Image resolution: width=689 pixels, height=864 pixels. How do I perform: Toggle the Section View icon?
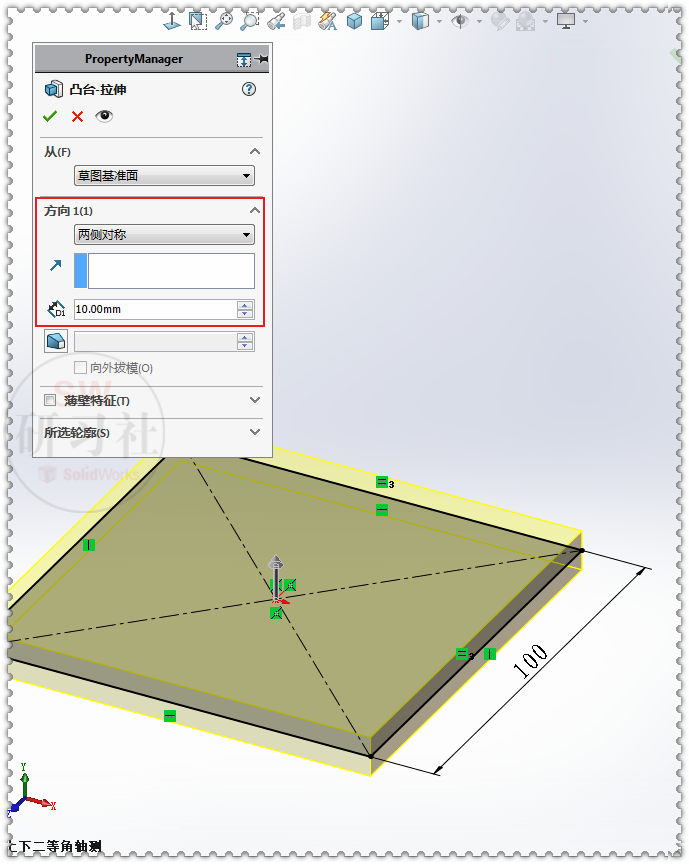(x=302, y=21)
